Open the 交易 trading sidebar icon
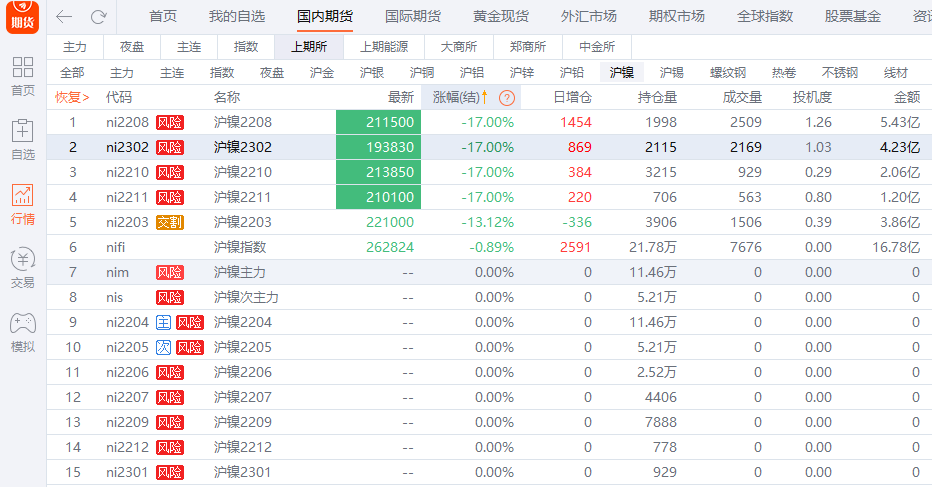The width and height of the screenshot is (932, 487). click(22, 269)
